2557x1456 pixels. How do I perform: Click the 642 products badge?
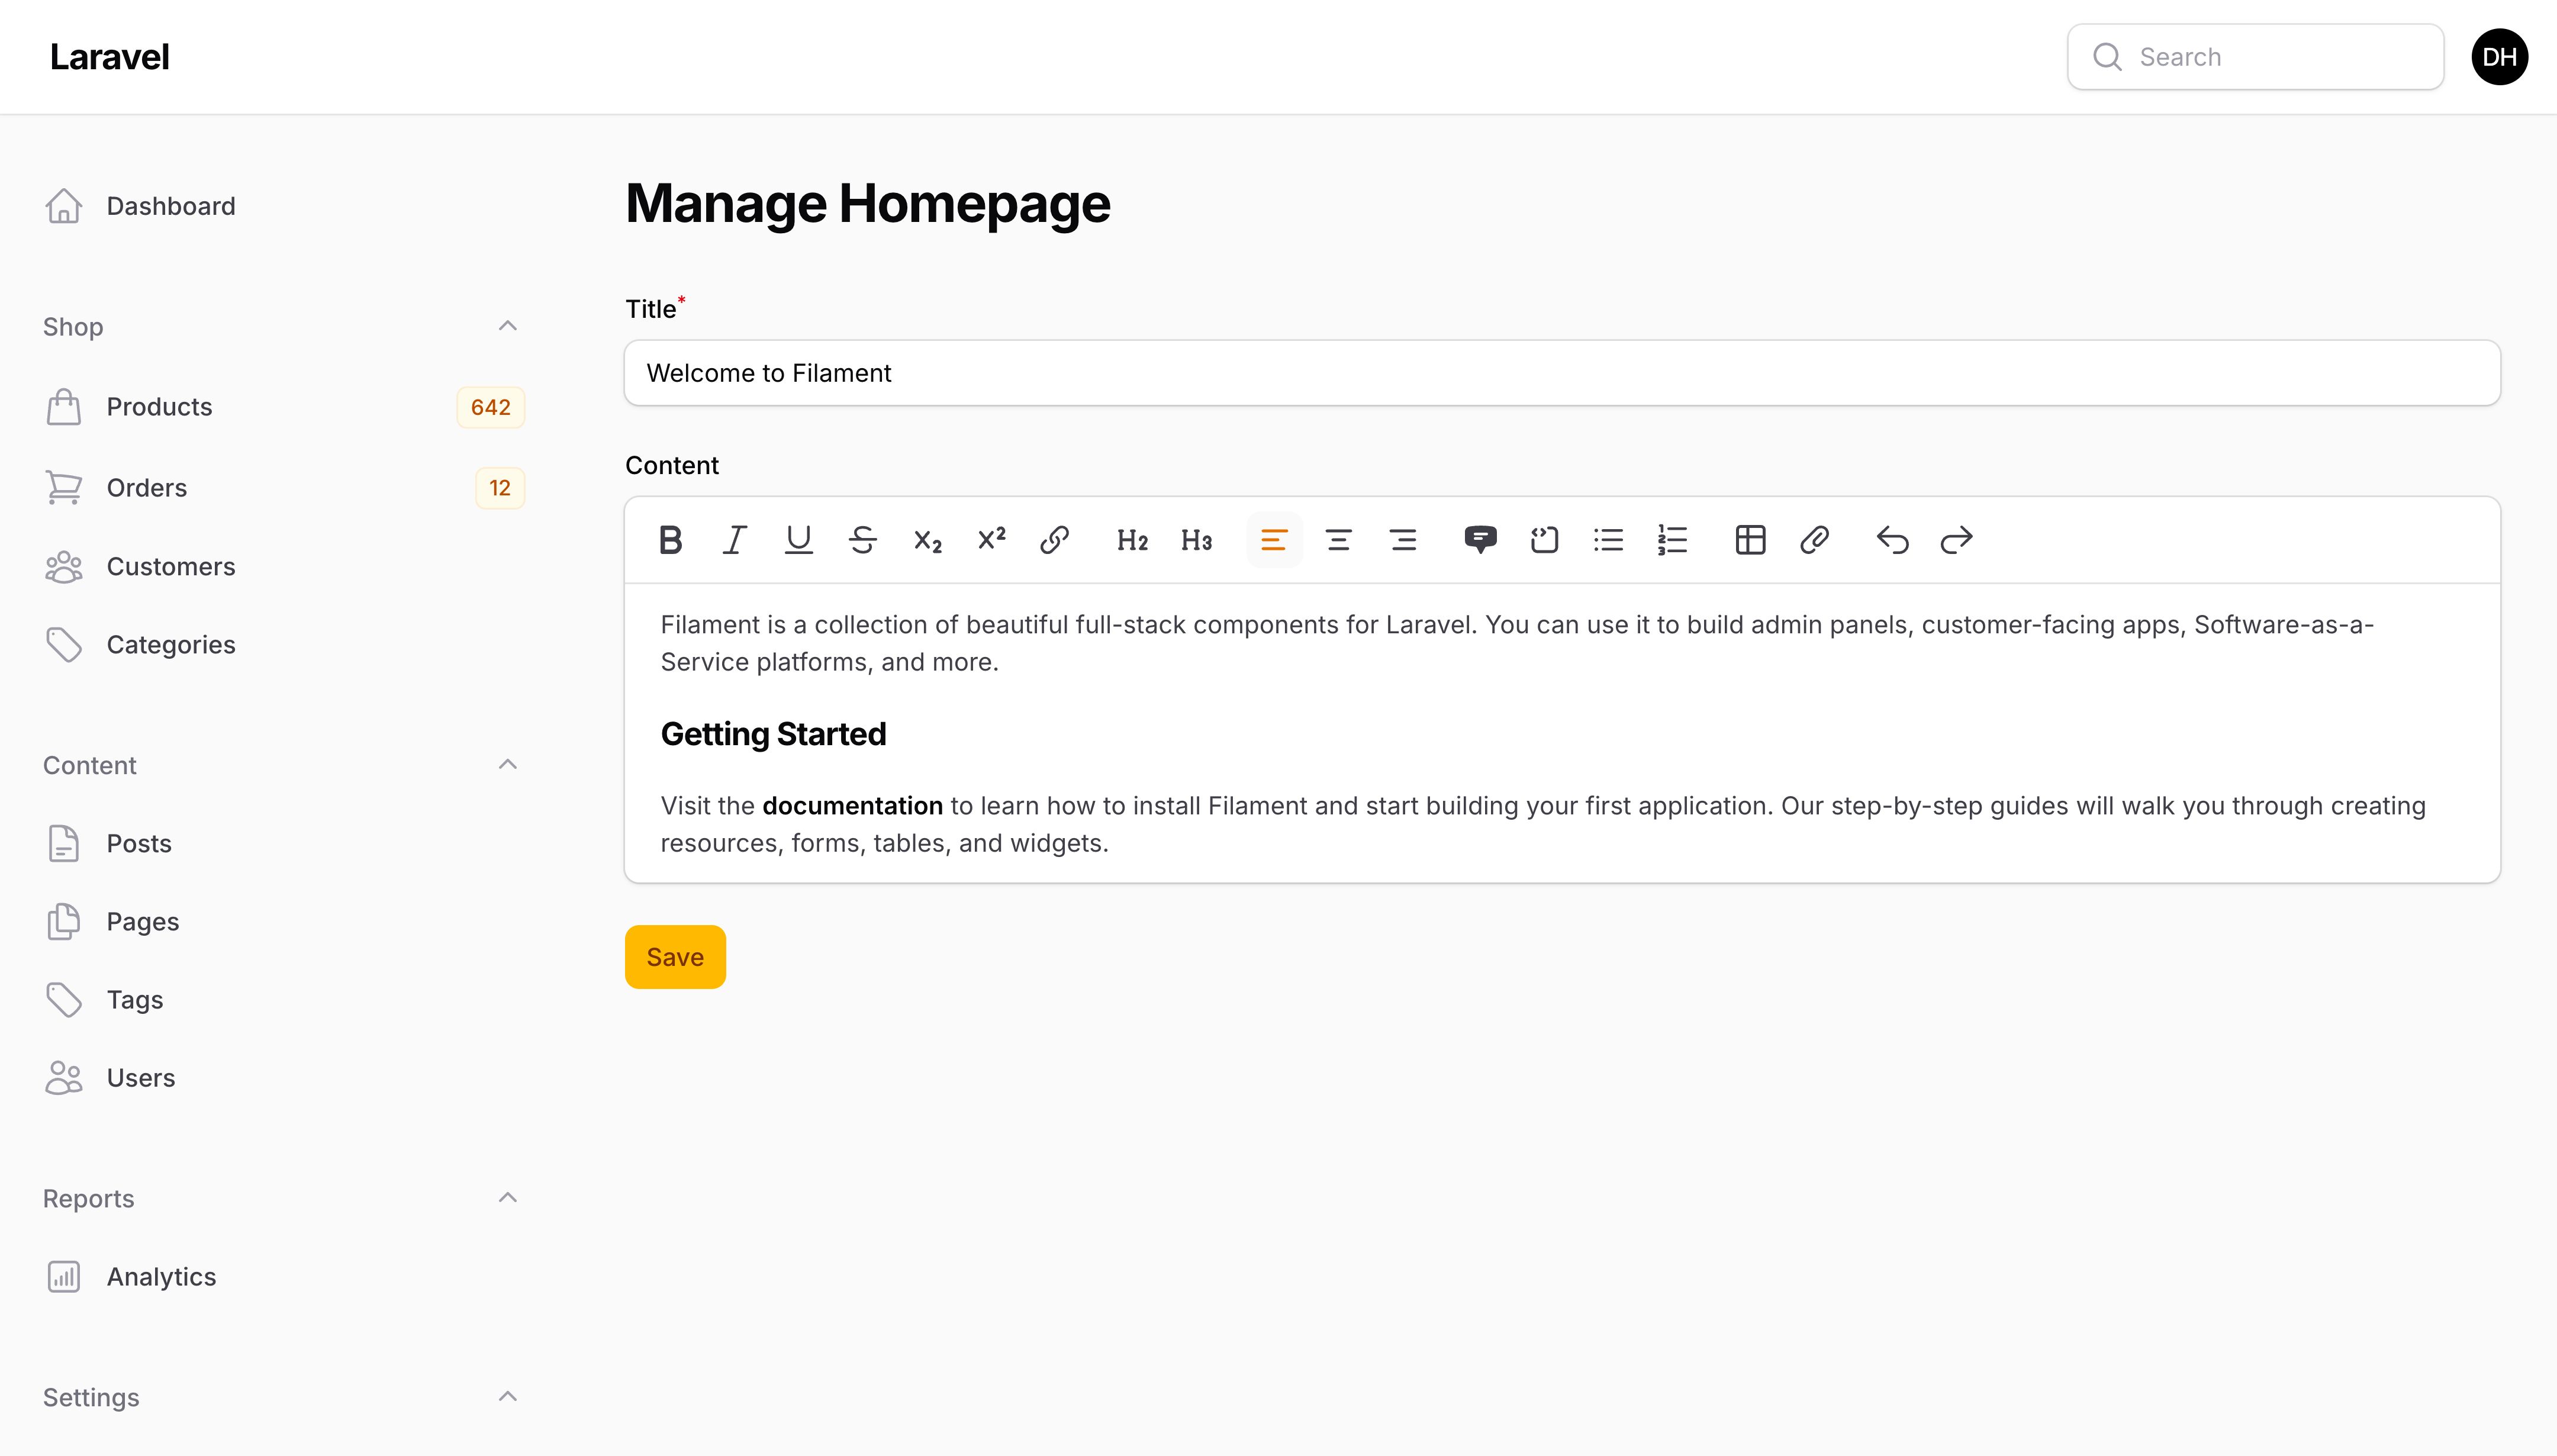tap(490, 407)
